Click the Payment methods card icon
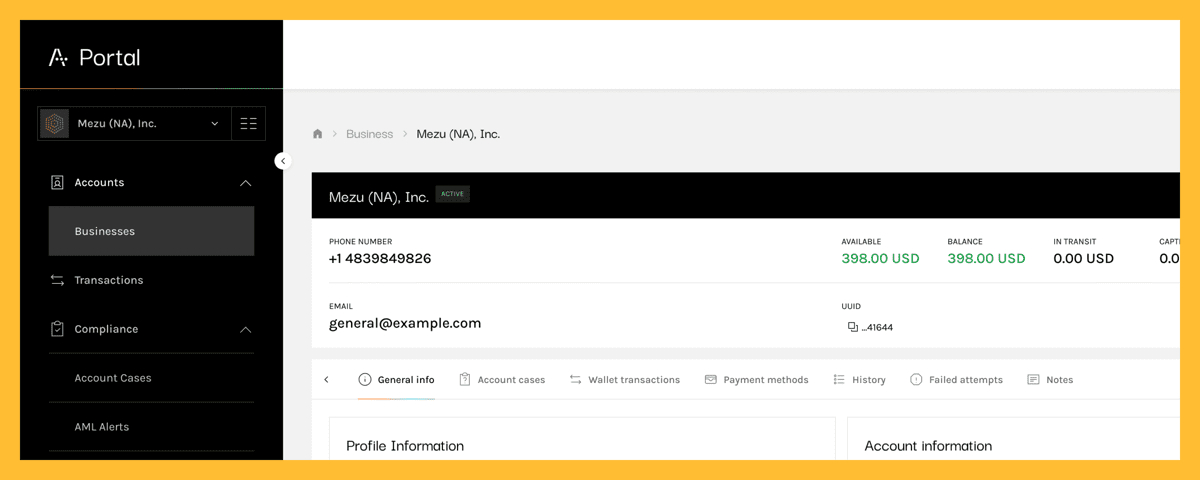1200x480 pixels. tap(711, 380)
